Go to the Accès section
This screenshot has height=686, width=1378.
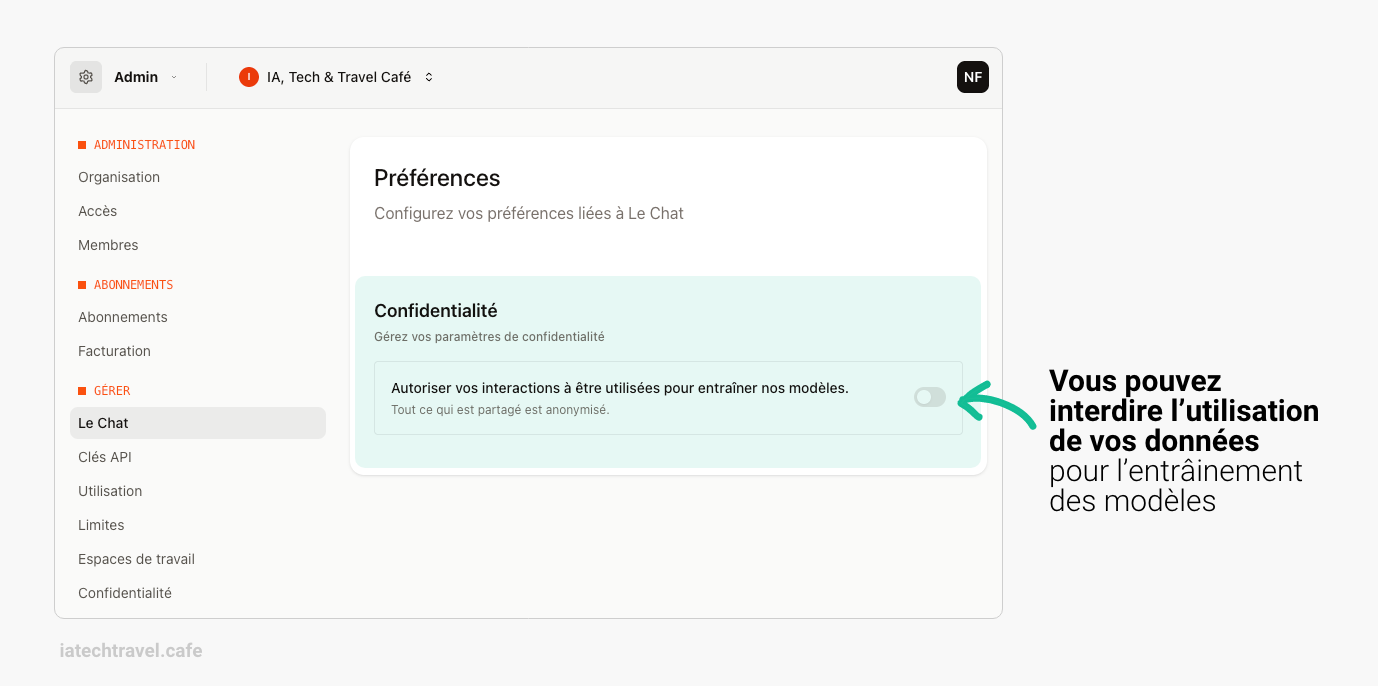click(98, 211)
